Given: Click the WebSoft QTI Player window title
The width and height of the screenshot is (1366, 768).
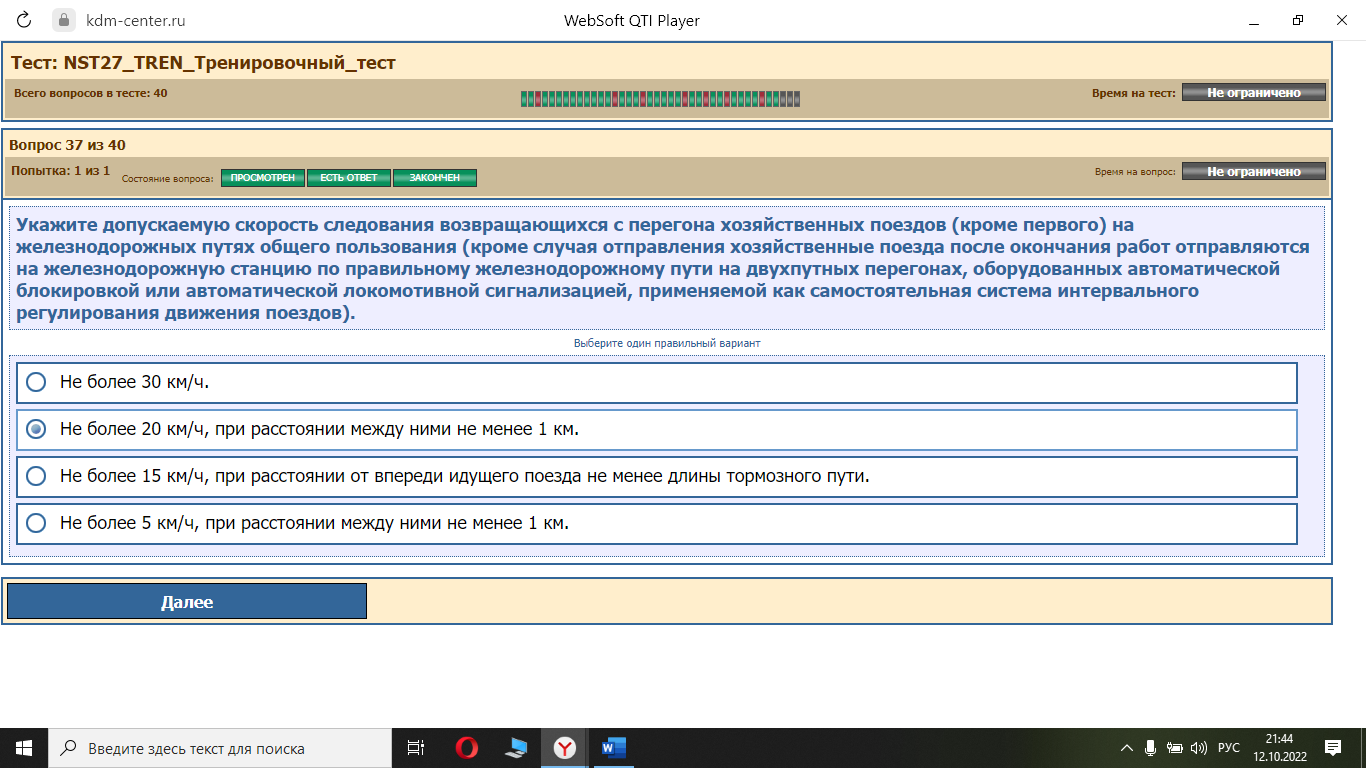Looking at the screenshot, I should (x=632, y=20).
